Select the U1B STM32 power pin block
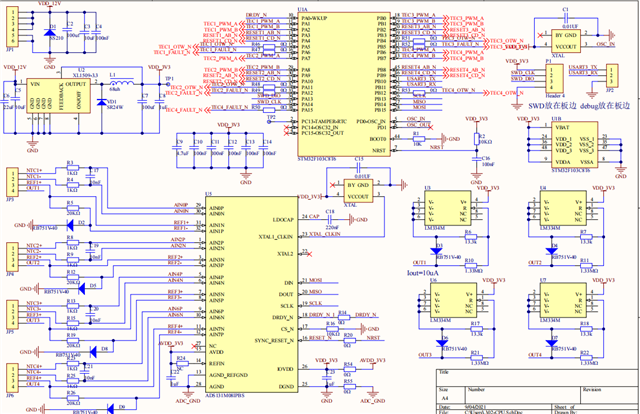 (x=575, y=145)
